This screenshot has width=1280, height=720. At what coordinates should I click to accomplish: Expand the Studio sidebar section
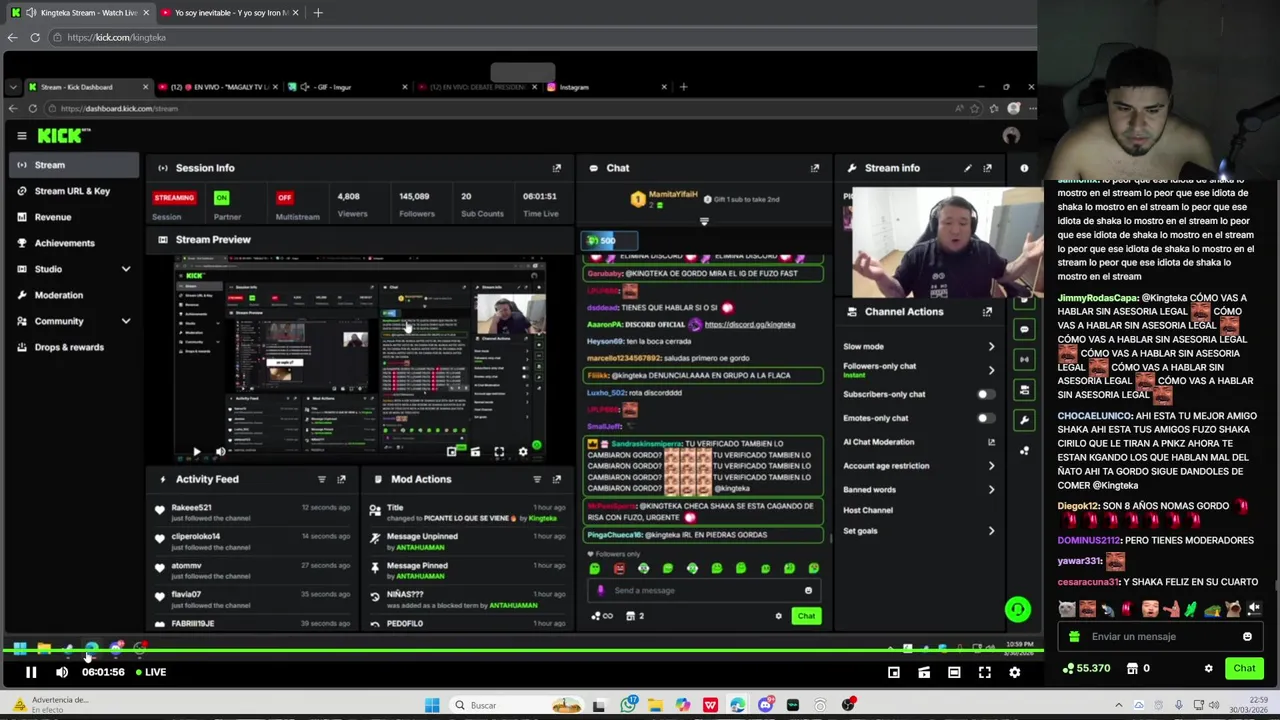126,269
